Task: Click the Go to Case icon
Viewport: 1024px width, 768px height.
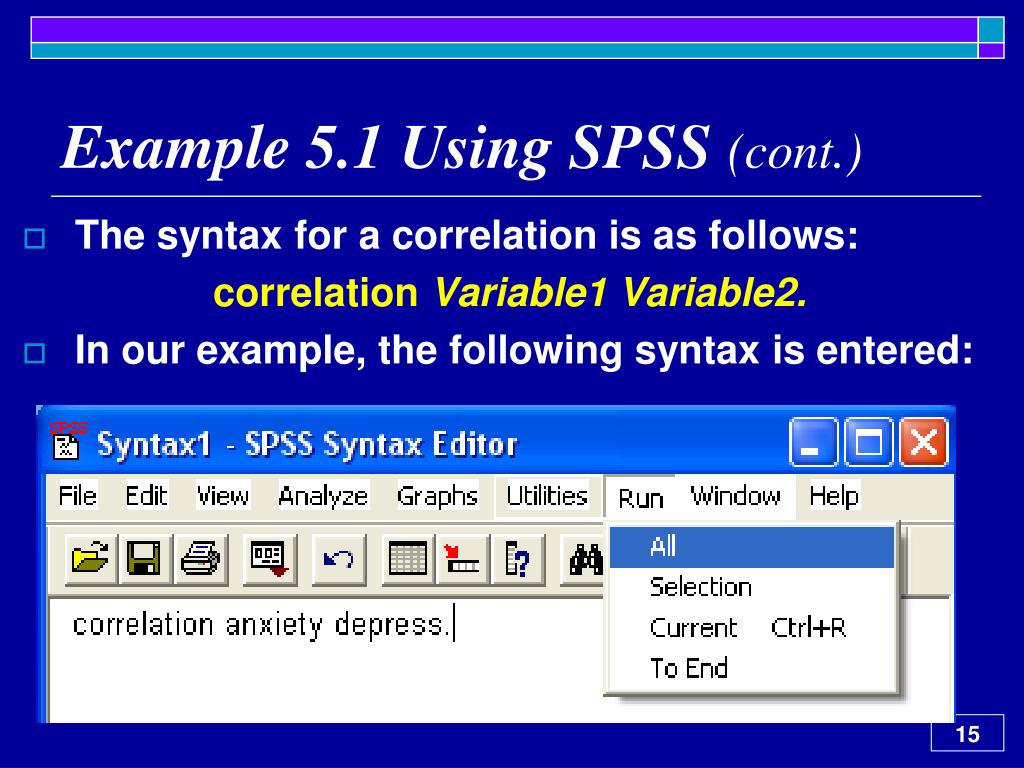Action: click(x=462, y=559)
